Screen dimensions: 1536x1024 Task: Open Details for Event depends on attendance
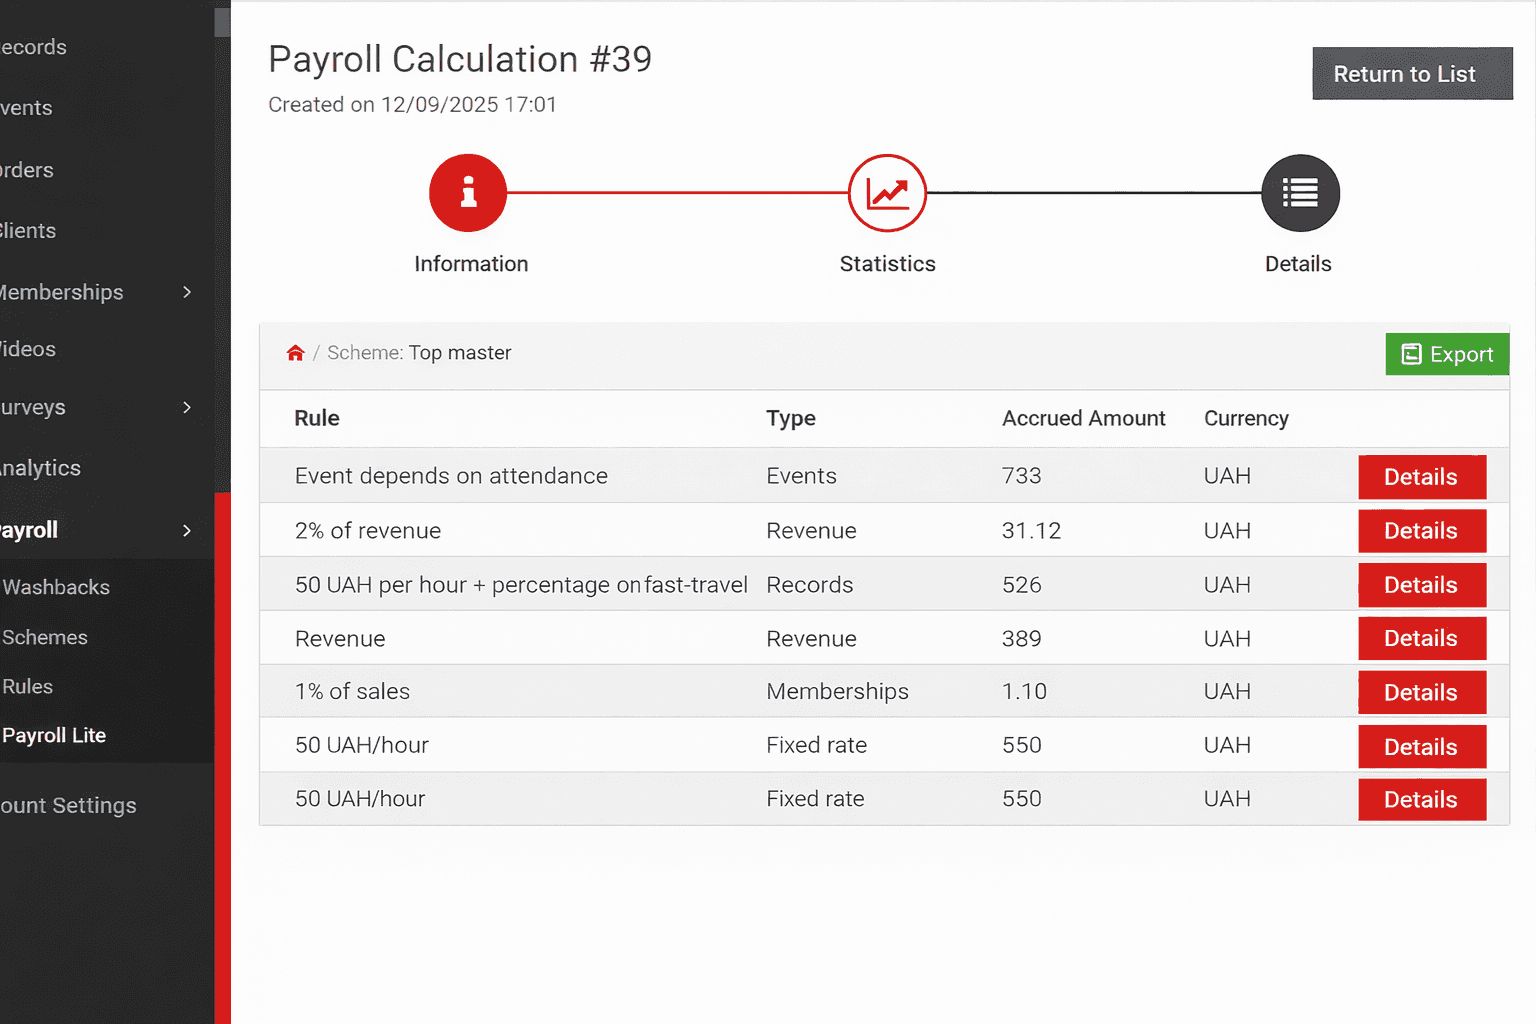click(x=1421, y=477)
